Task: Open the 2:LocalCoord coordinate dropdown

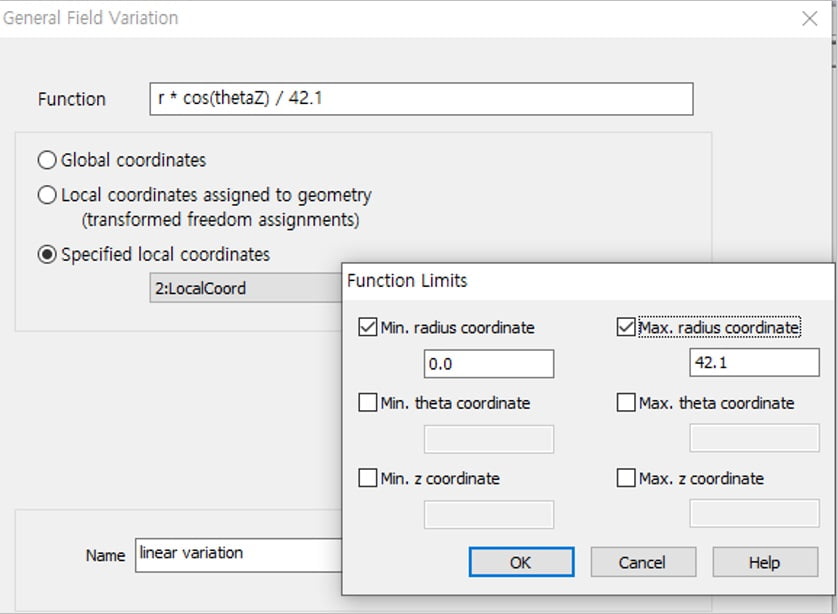Action: tap(245, 289)
